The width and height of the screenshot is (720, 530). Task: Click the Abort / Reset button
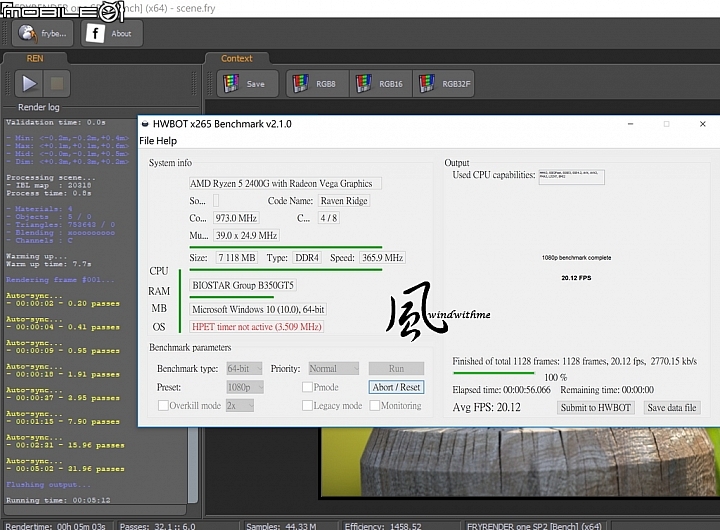tap(396, 387)
